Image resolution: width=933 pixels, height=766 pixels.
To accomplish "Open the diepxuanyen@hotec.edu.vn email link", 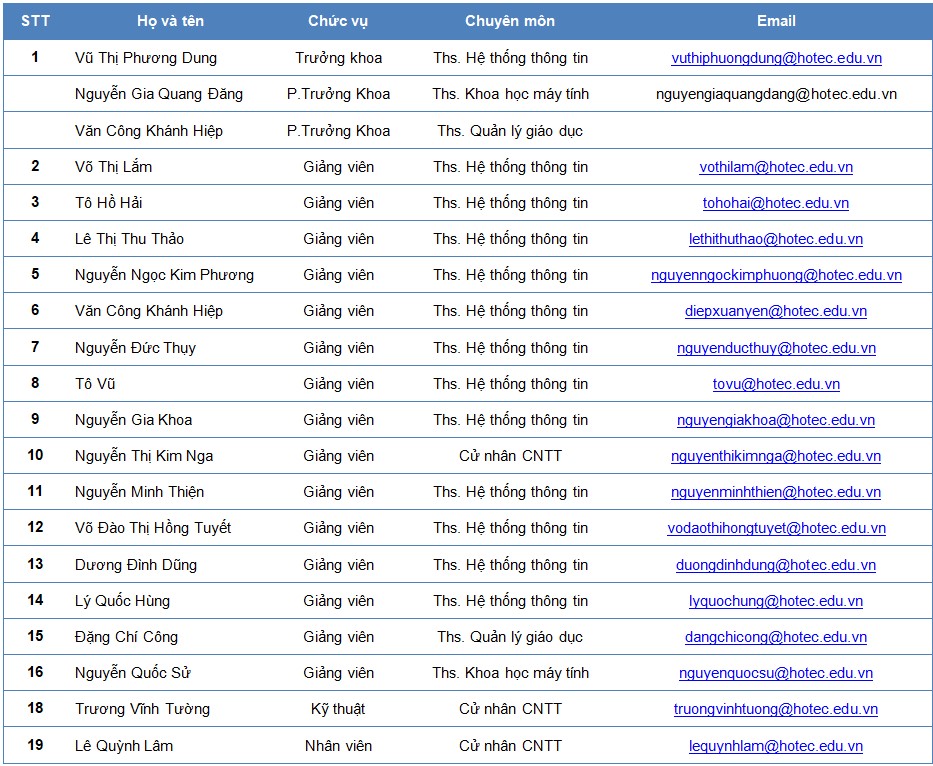I will coord(776,311).
